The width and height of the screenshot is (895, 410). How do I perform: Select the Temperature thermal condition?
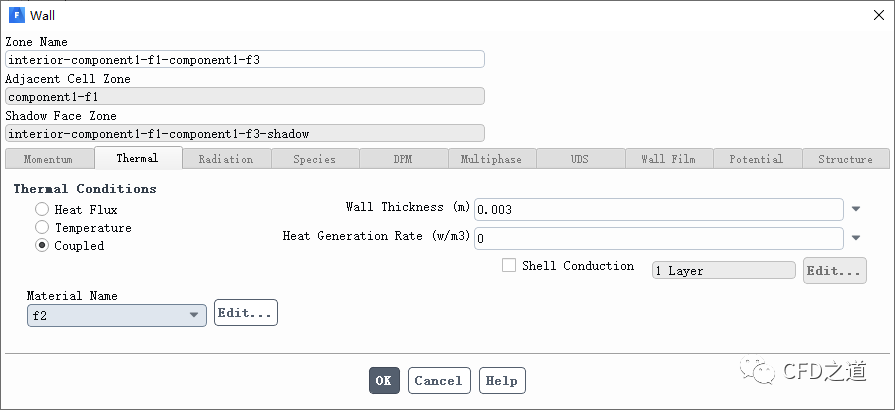point(42,228)
